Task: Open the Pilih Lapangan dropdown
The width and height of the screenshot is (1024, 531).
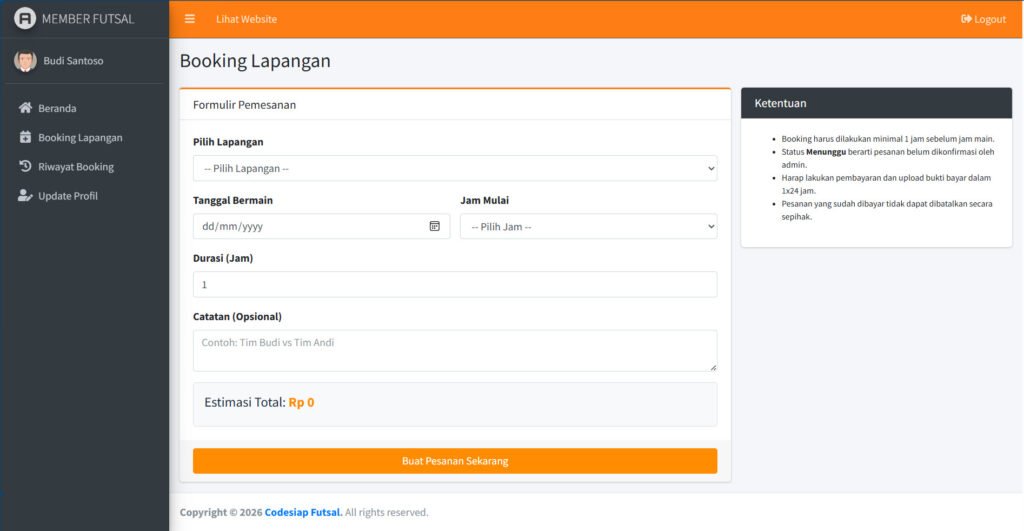Action: point(455,168)
